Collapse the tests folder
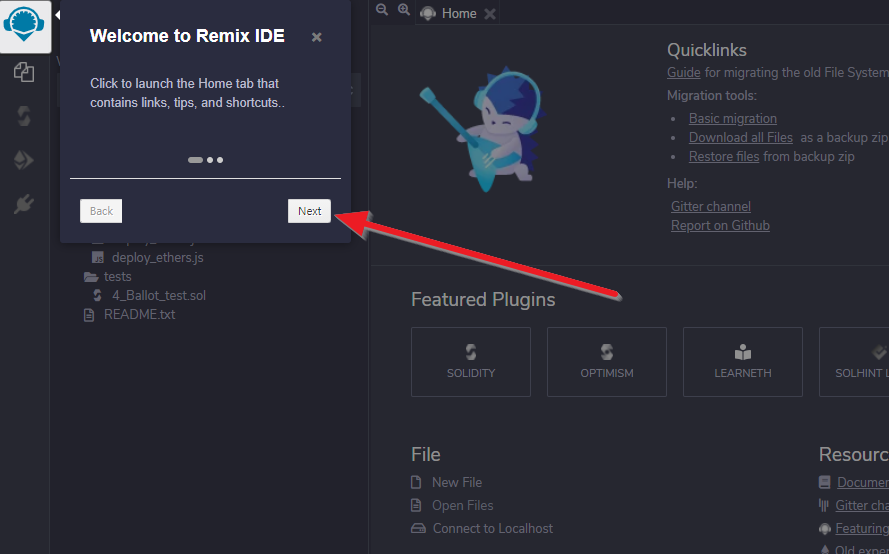 click(x=117, y=277)
